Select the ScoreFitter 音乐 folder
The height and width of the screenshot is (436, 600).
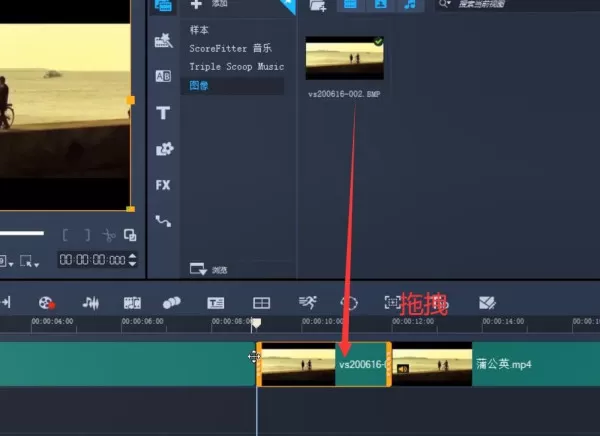pos(230,48)
